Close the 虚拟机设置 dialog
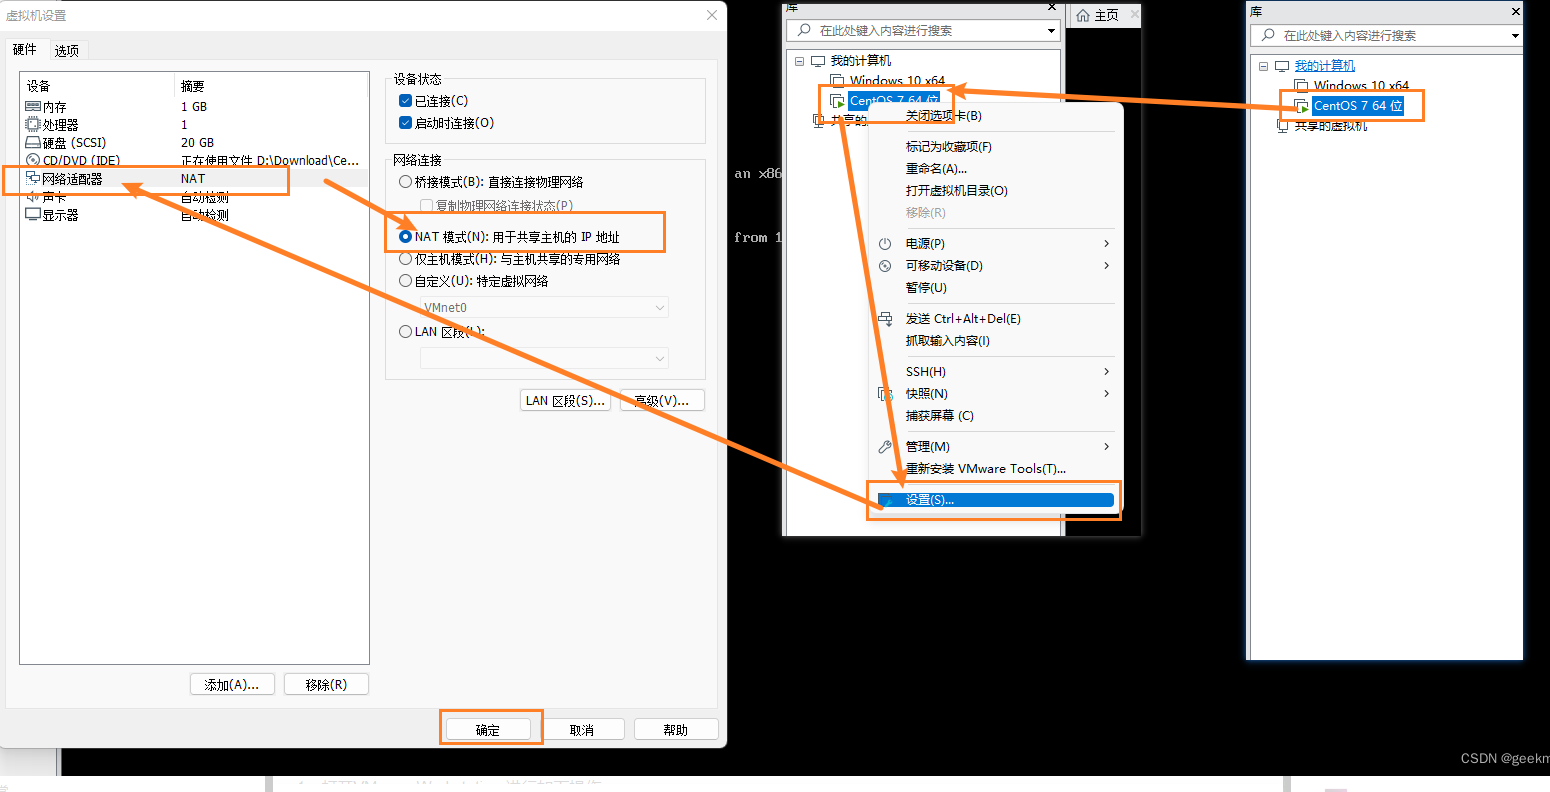 pyautogui.click(x=712, y=16)
